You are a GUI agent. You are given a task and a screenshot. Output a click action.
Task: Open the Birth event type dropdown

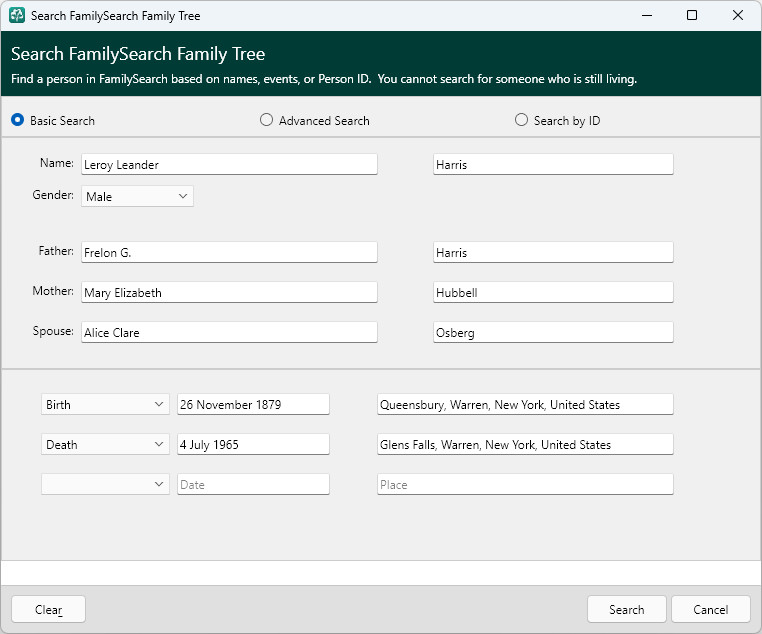pos(105,404)
